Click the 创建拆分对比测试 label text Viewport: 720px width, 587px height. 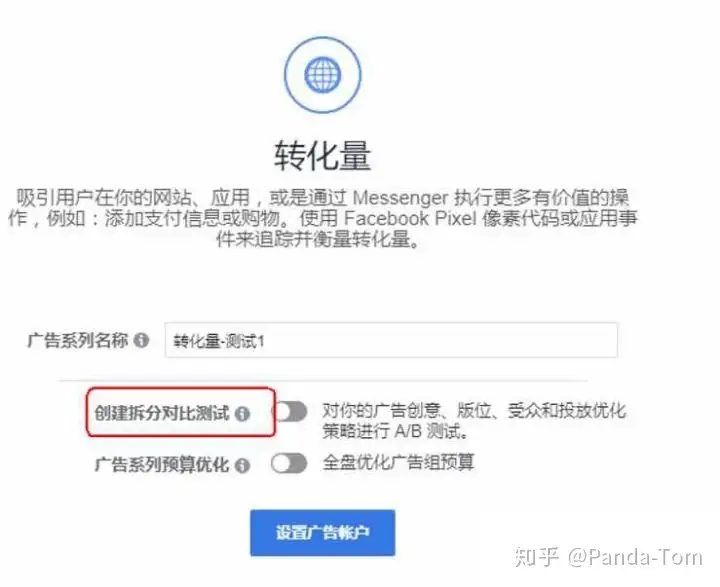(162, 413)
